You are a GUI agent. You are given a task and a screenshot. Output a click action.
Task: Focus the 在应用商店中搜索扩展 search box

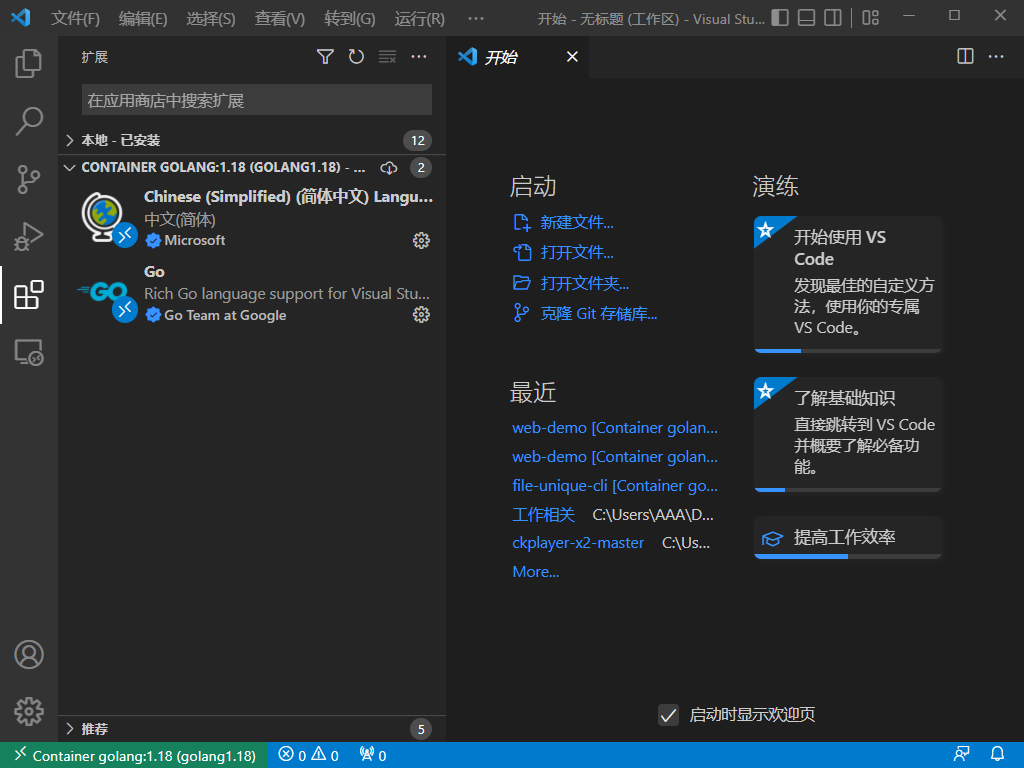coord(257,100)
